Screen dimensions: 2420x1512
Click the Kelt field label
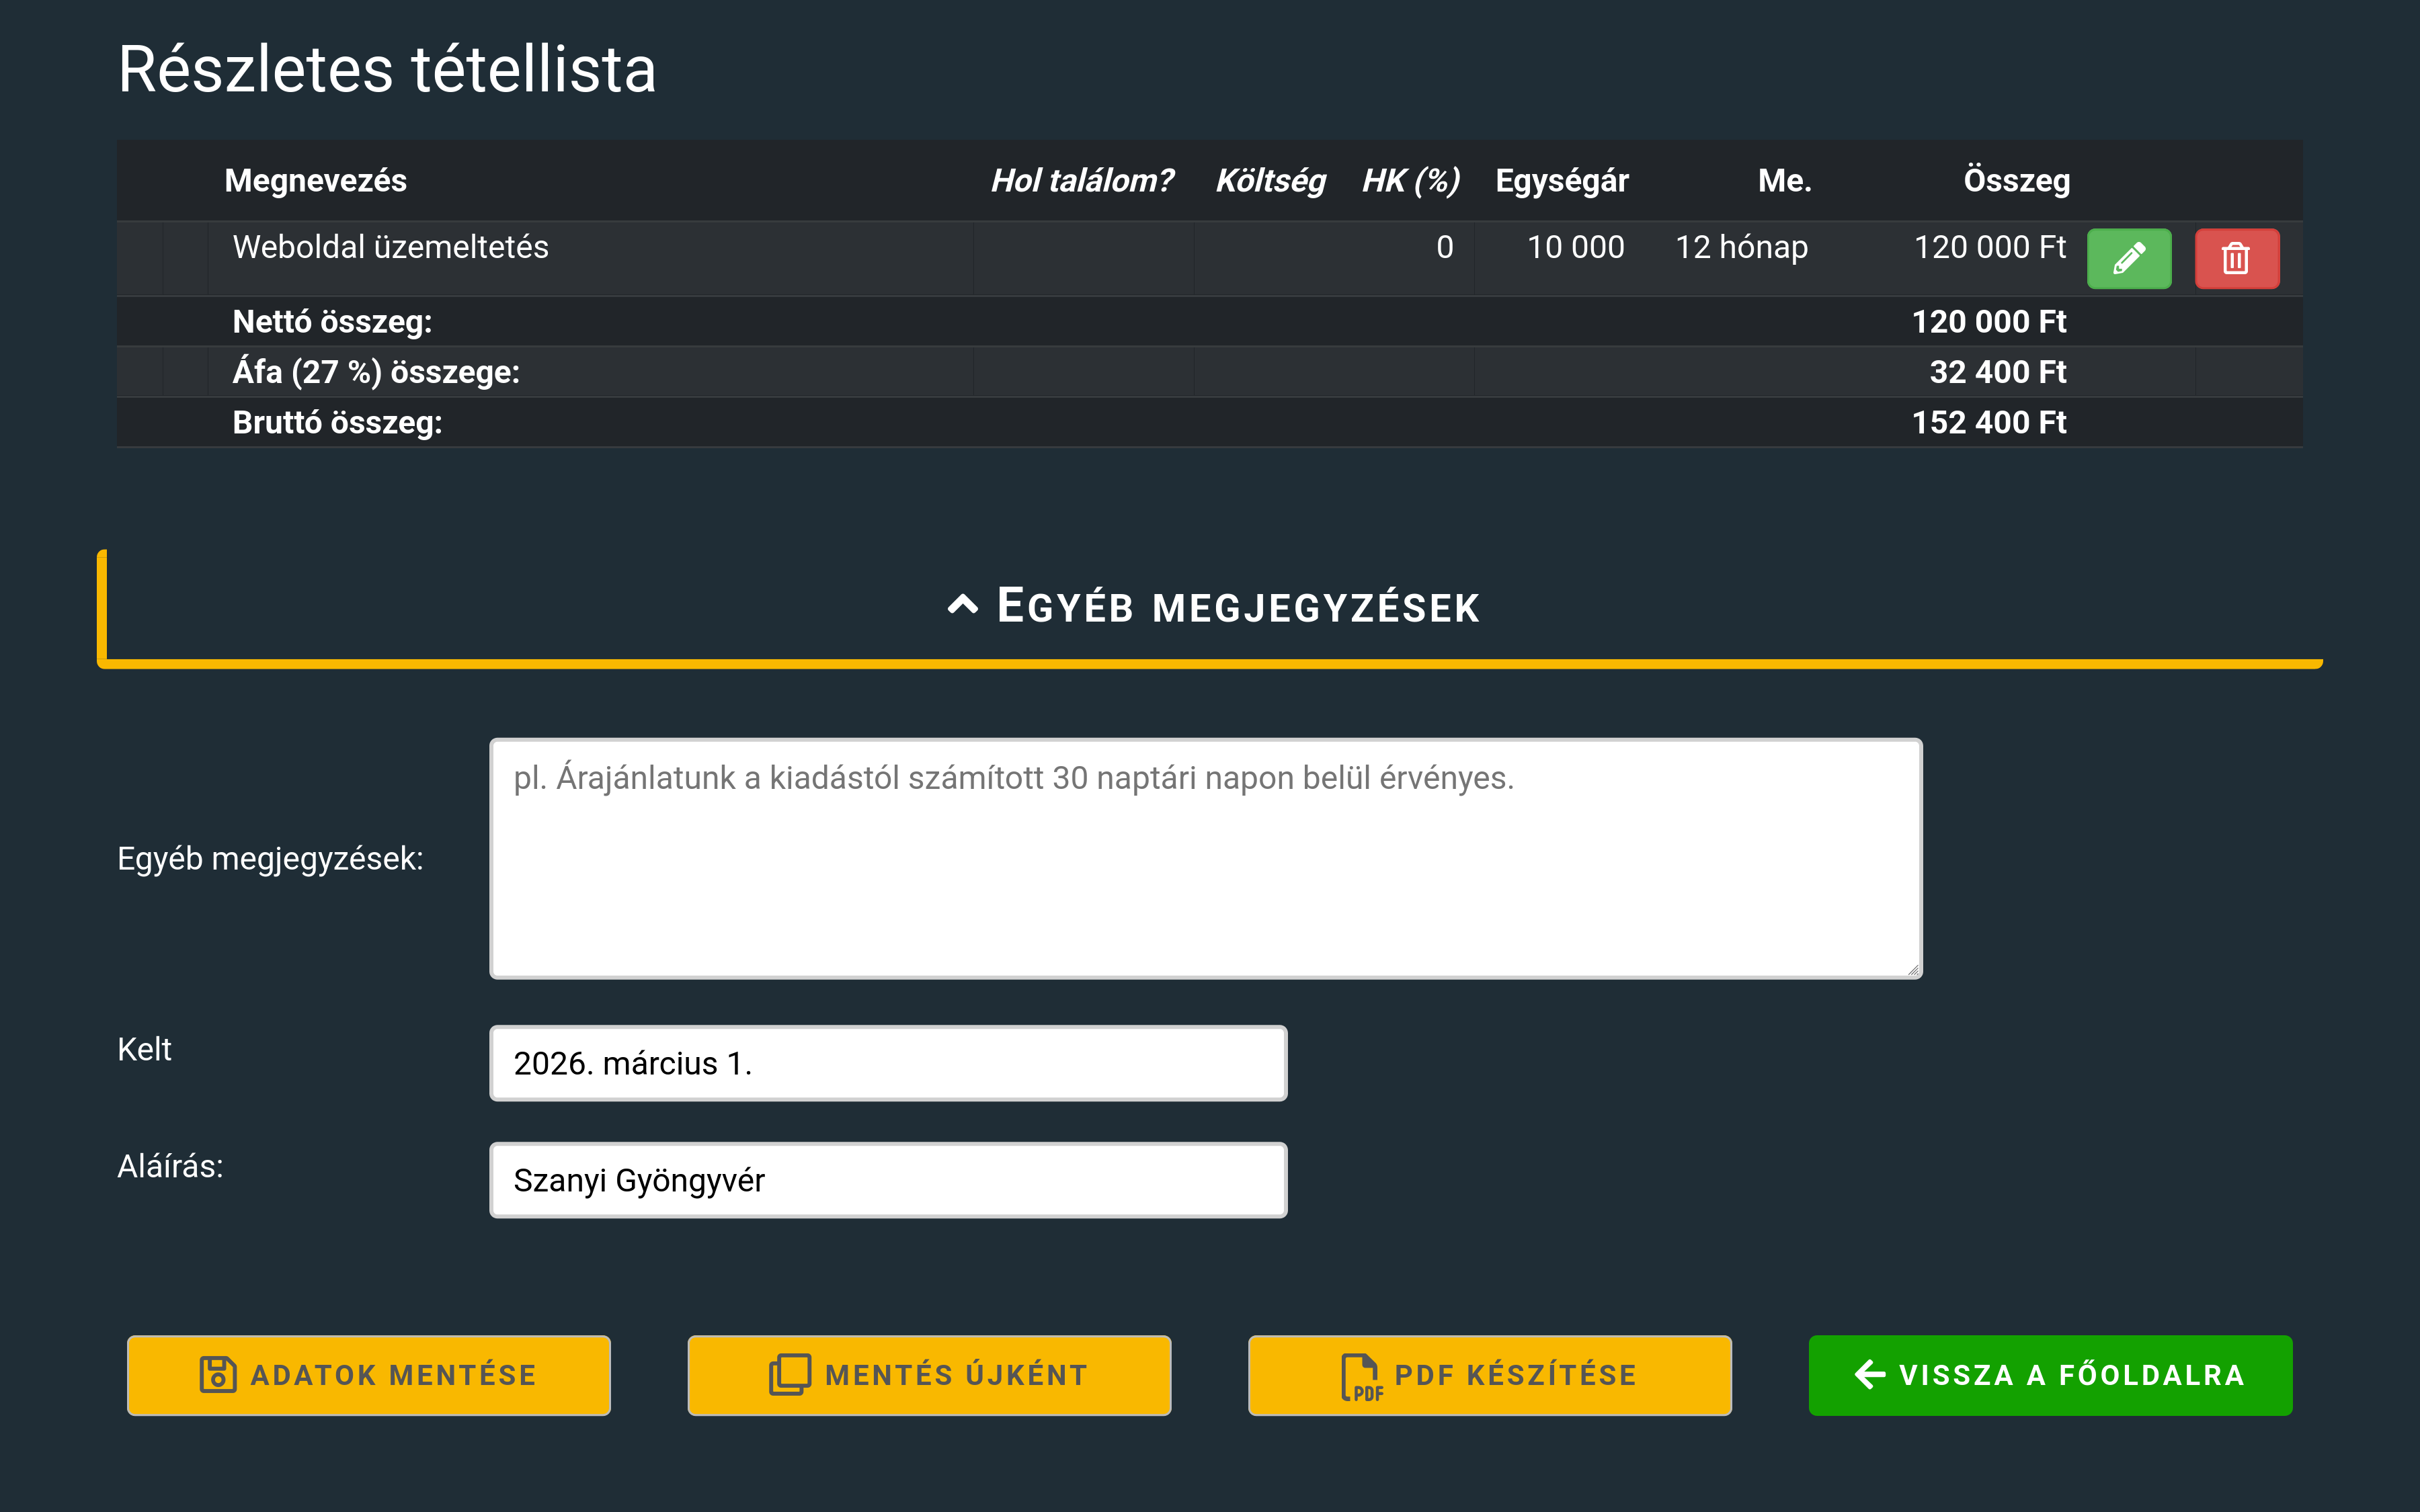point(144,1049)
